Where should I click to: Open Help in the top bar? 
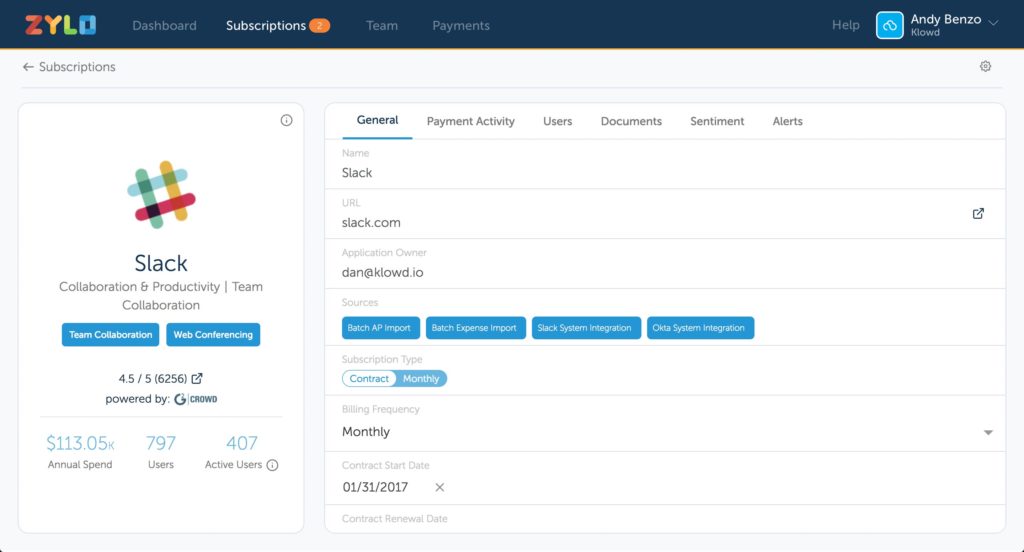tap(846, 25)
